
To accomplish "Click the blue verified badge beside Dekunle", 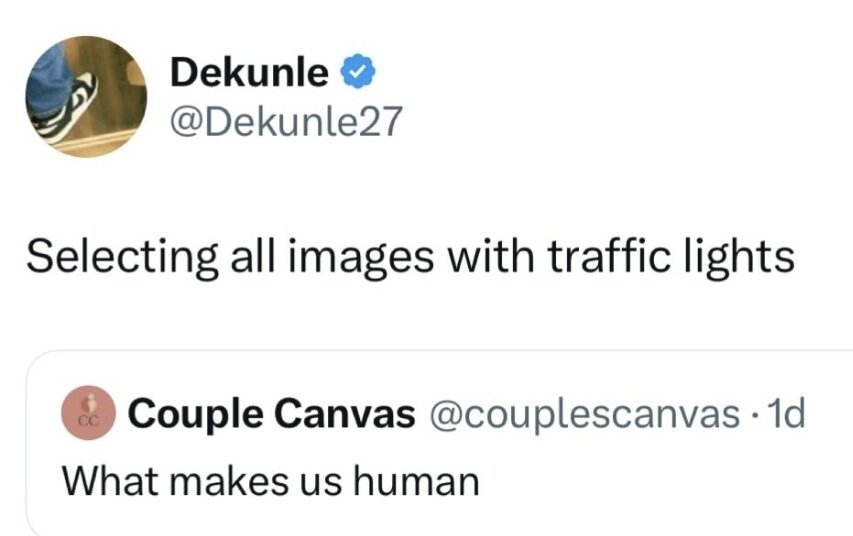I will 359,72.
